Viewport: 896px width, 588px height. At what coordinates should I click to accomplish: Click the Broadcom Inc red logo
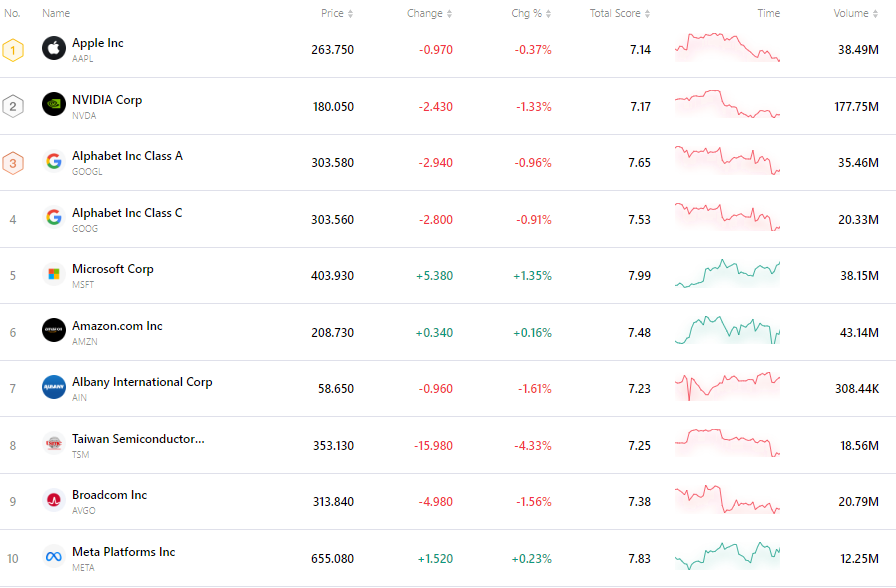[x=53, y=500]
